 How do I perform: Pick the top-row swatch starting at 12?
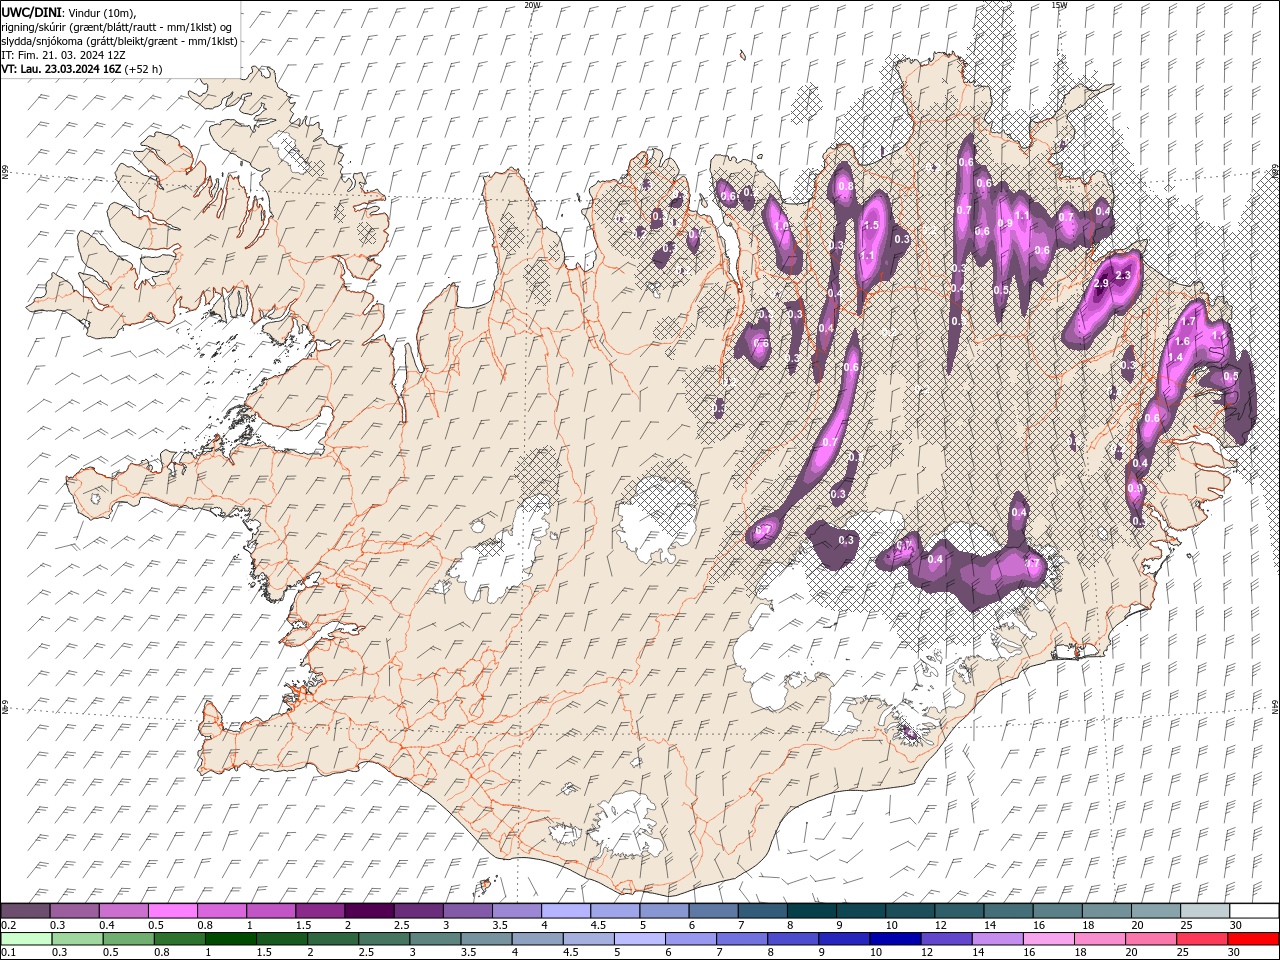(x=958, y=911)
